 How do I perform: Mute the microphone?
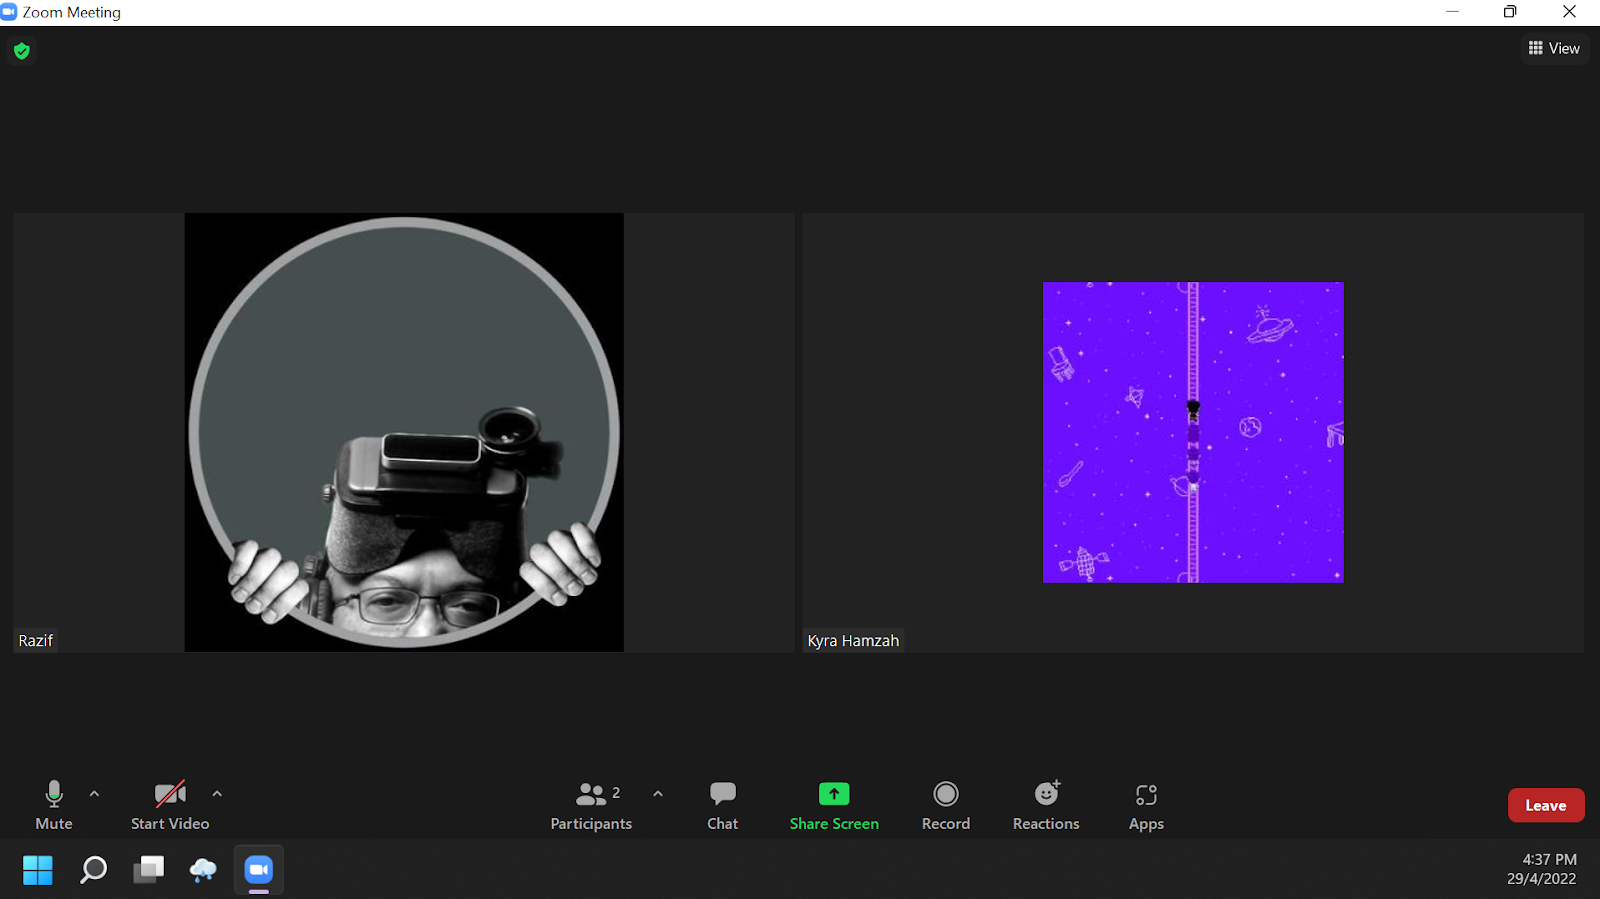[54, 806]
